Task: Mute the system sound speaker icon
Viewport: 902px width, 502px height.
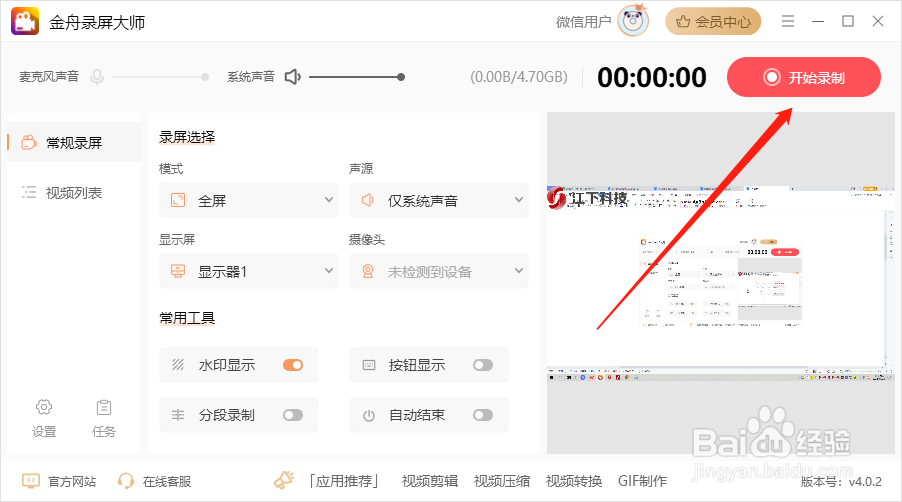Action: 293,76
